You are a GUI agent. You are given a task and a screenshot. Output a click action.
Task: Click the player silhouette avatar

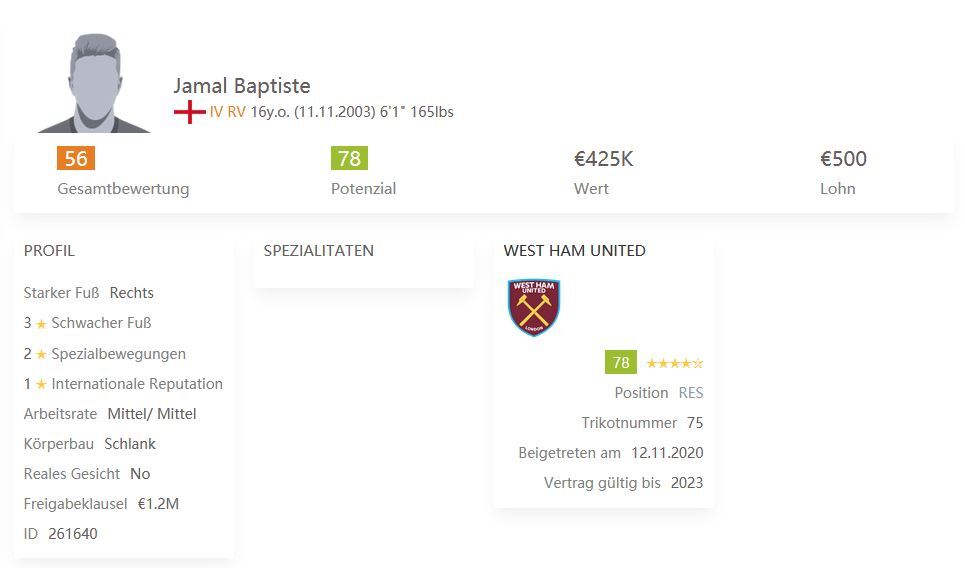(x=94, y=83)
